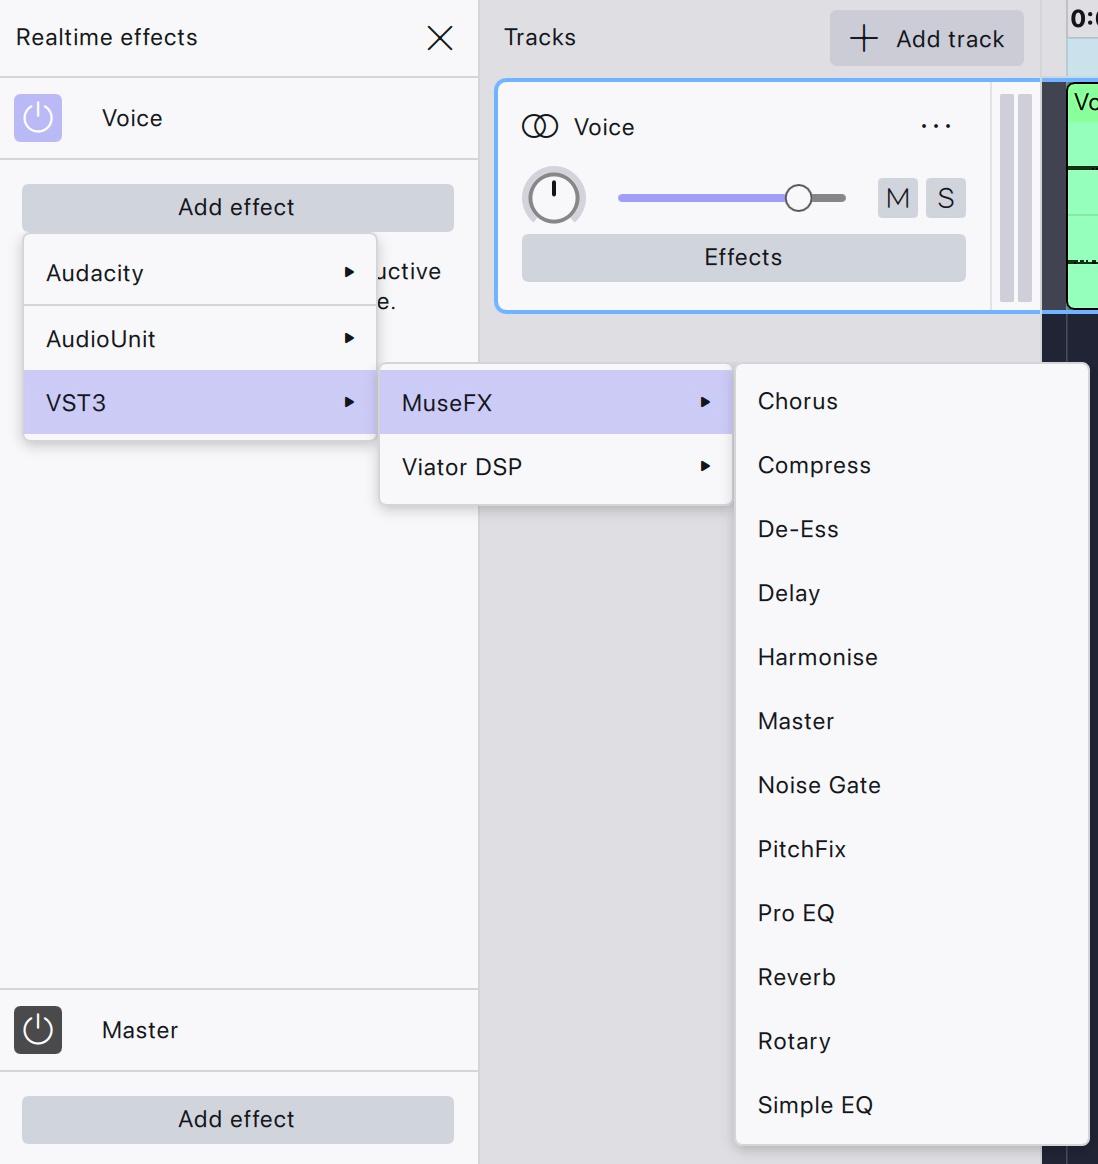Screen dimensions: 1098x1164
Task: Click the Master label in effects panel
Action: point(140,1030)
